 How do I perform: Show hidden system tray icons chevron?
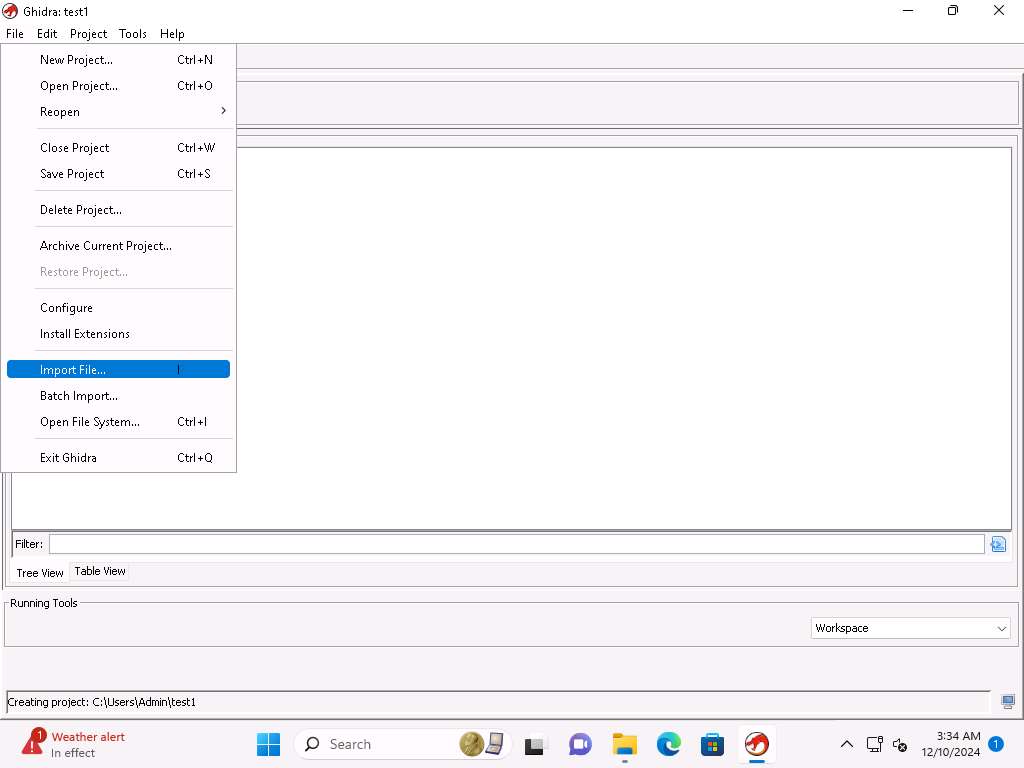(x=846, y=744)
